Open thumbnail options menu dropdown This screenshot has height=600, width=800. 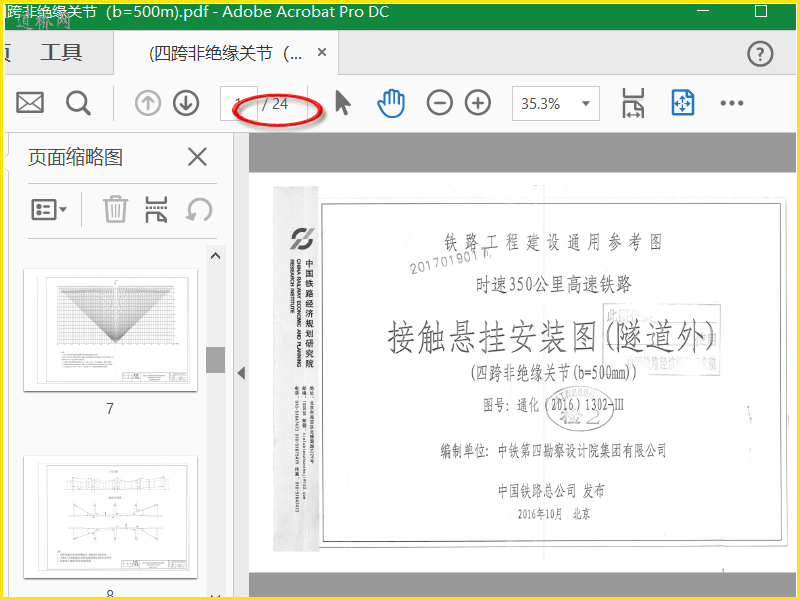(x=49, y=209)
